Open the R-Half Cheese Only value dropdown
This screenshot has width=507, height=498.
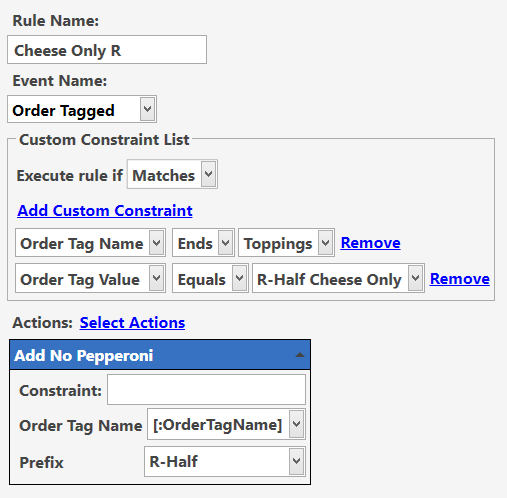tap(338, 279)
